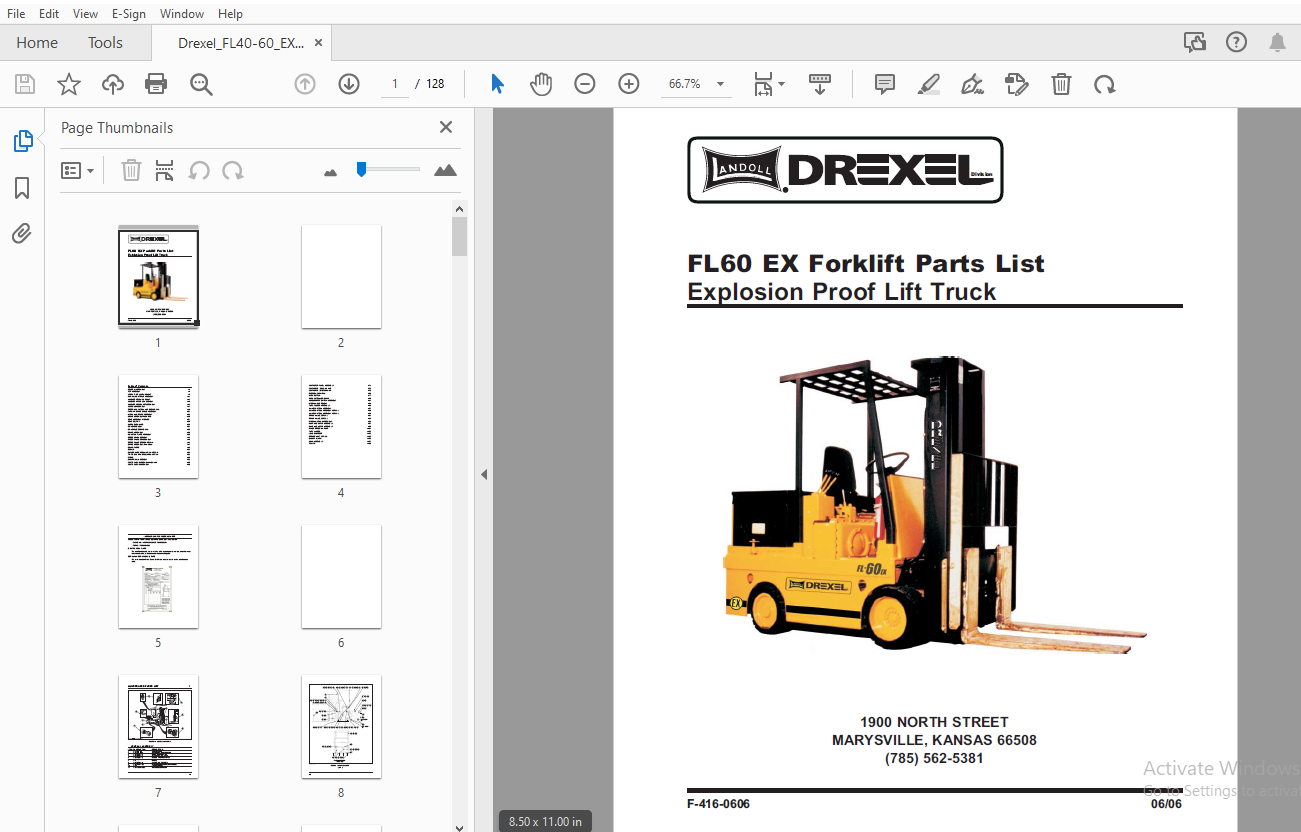Image resolution: width=1301 pixels, height=832 pixels.
Task: Close the Drexel_FL40-60_EX document tab
Action: (318, 43)
